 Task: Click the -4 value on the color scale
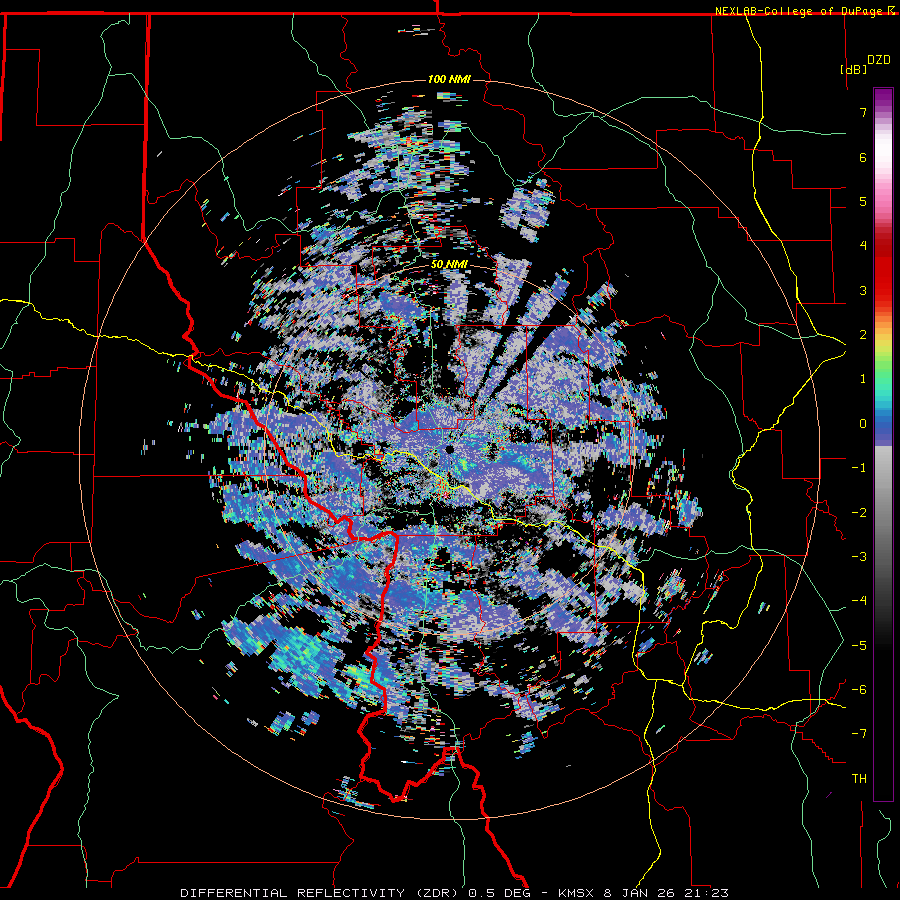859,601
